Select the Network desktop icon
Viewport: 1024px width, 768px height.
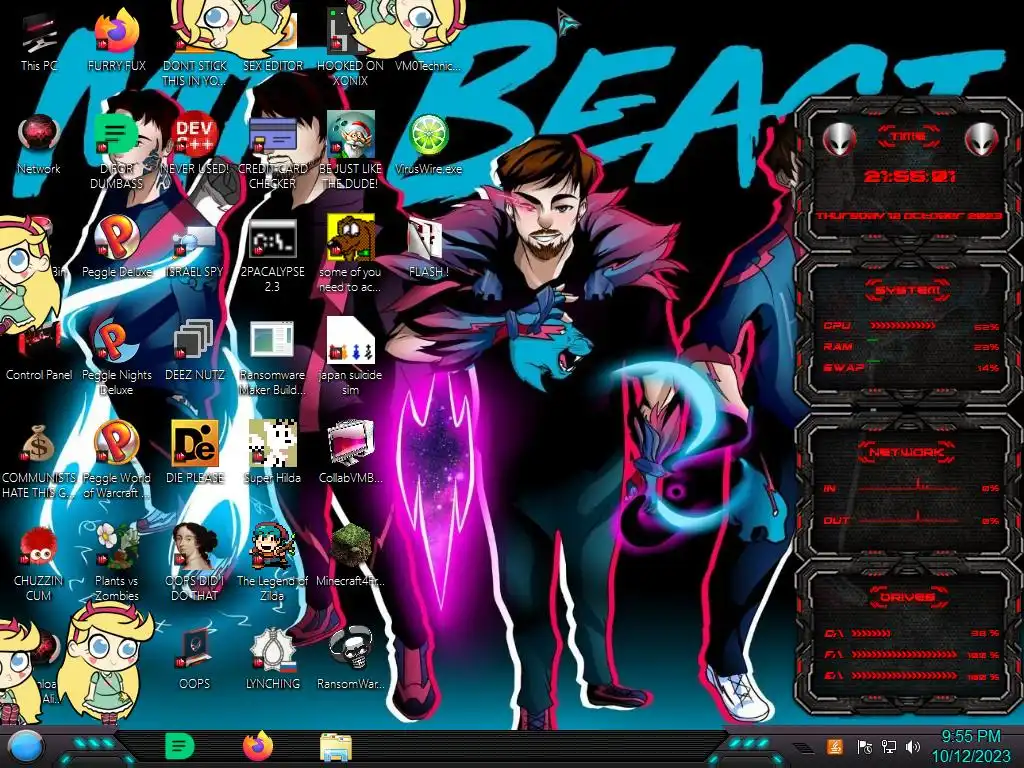point(39,145)
